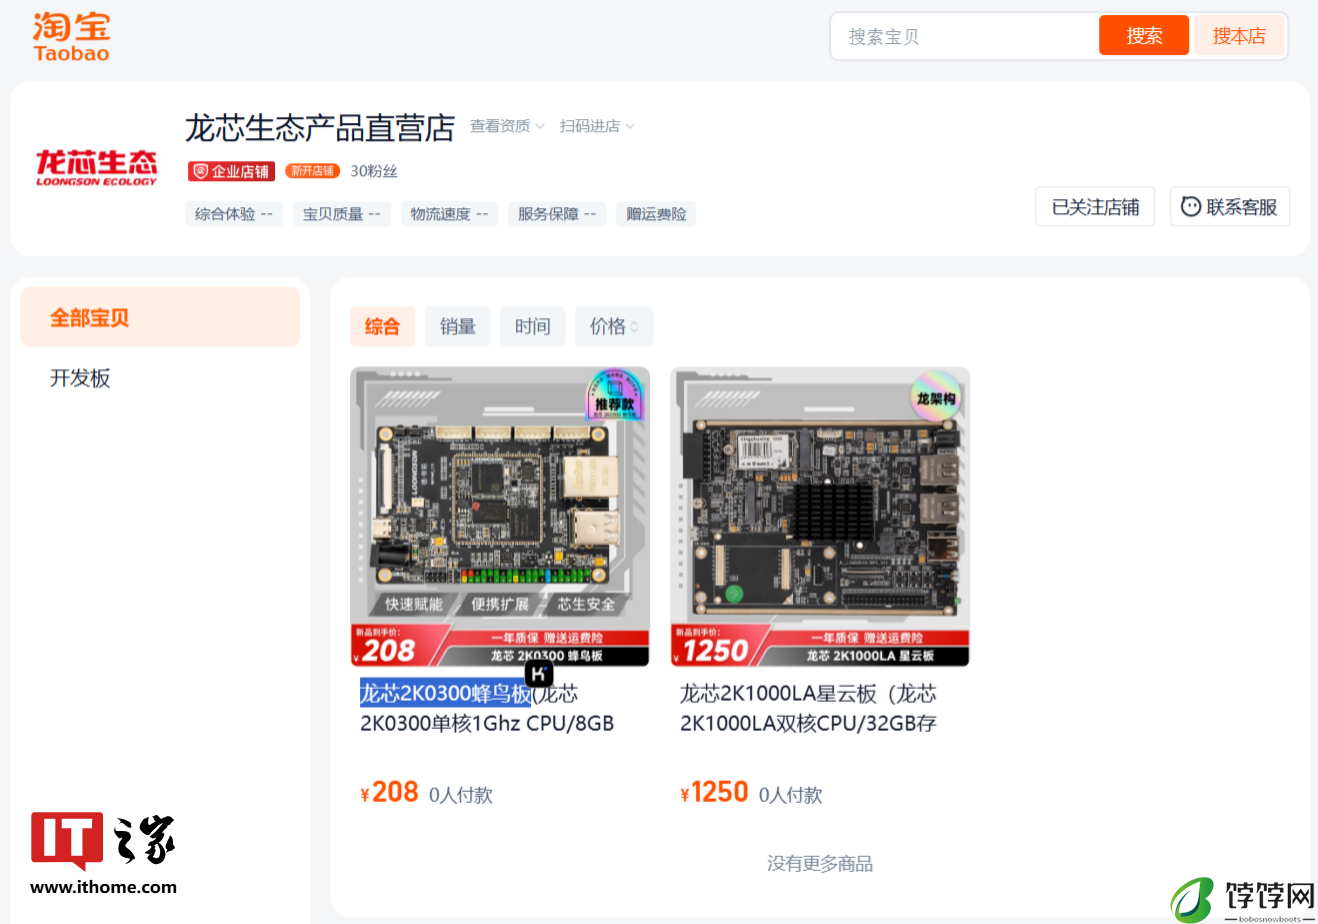Click the ¥208 price text
The height and width of the screenshot is (924, 1318).
pos(389,792)
